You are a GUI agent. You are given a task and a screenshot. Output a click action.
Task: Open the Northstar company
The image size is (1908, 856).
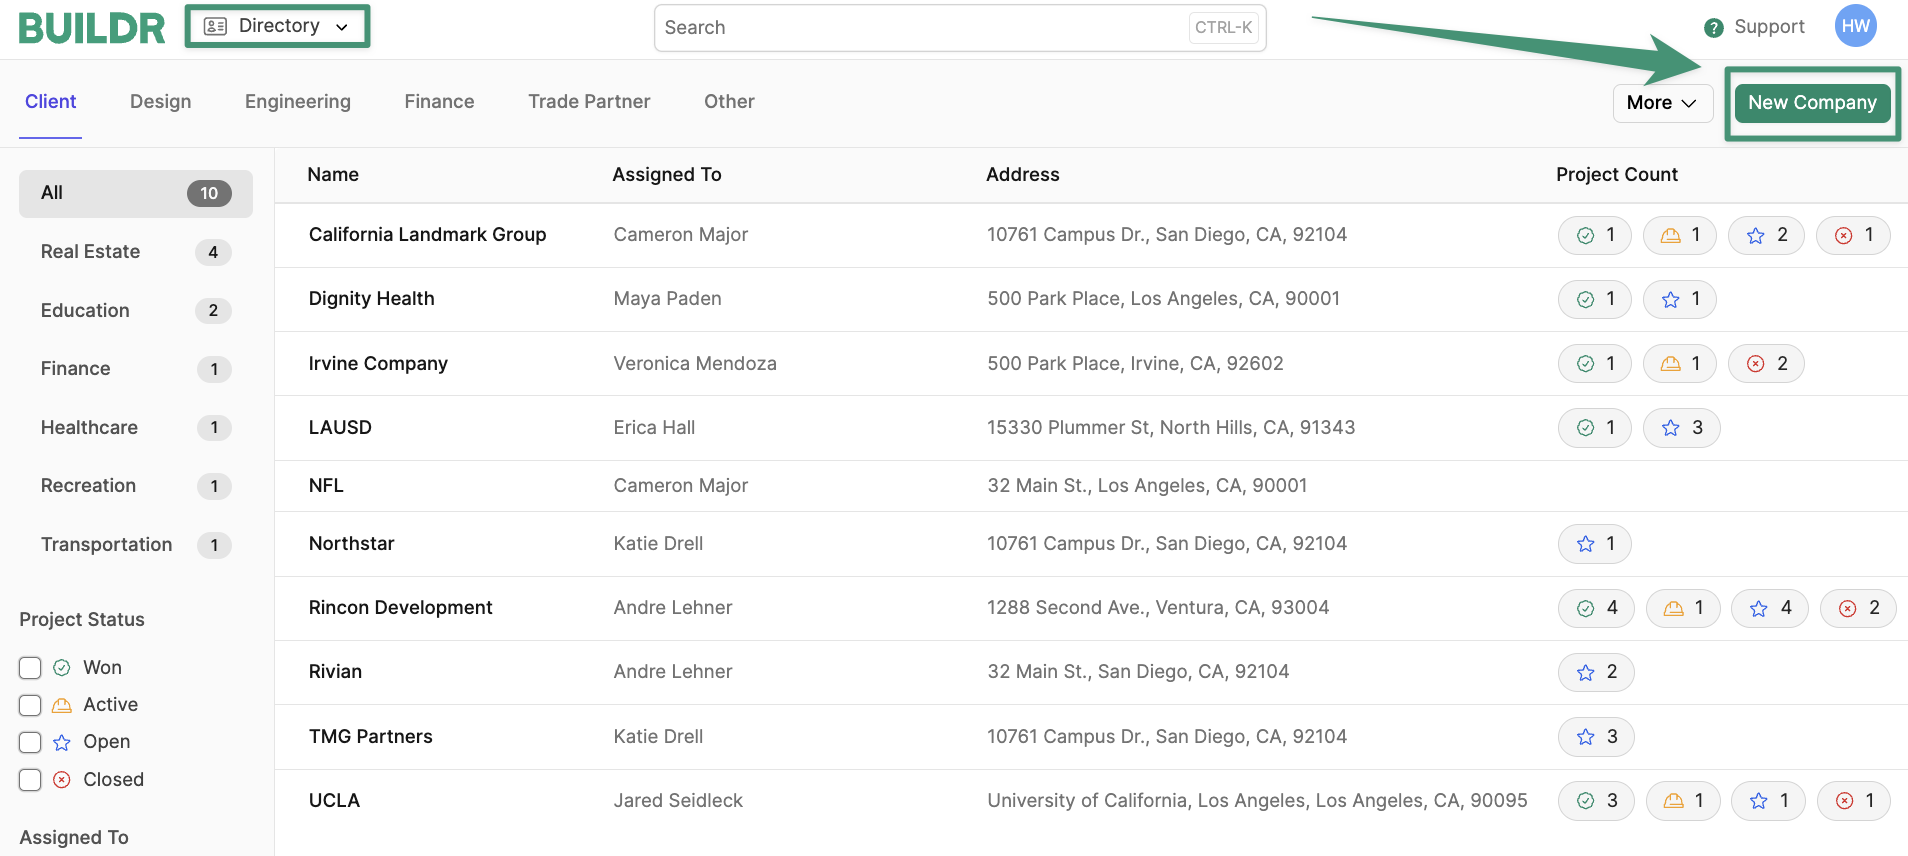(x=351, y=544)
